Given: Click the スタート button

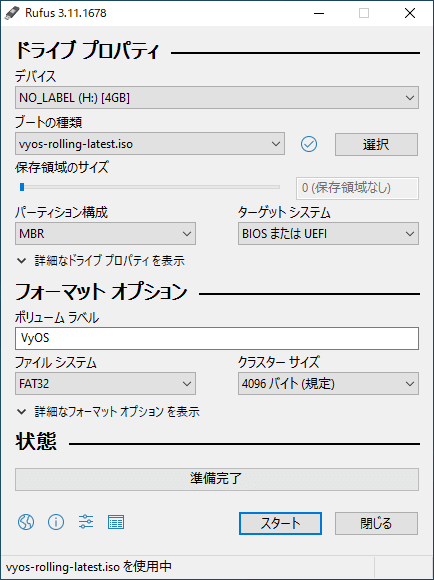Looking at the screenshot, I should tap(280, 523).
